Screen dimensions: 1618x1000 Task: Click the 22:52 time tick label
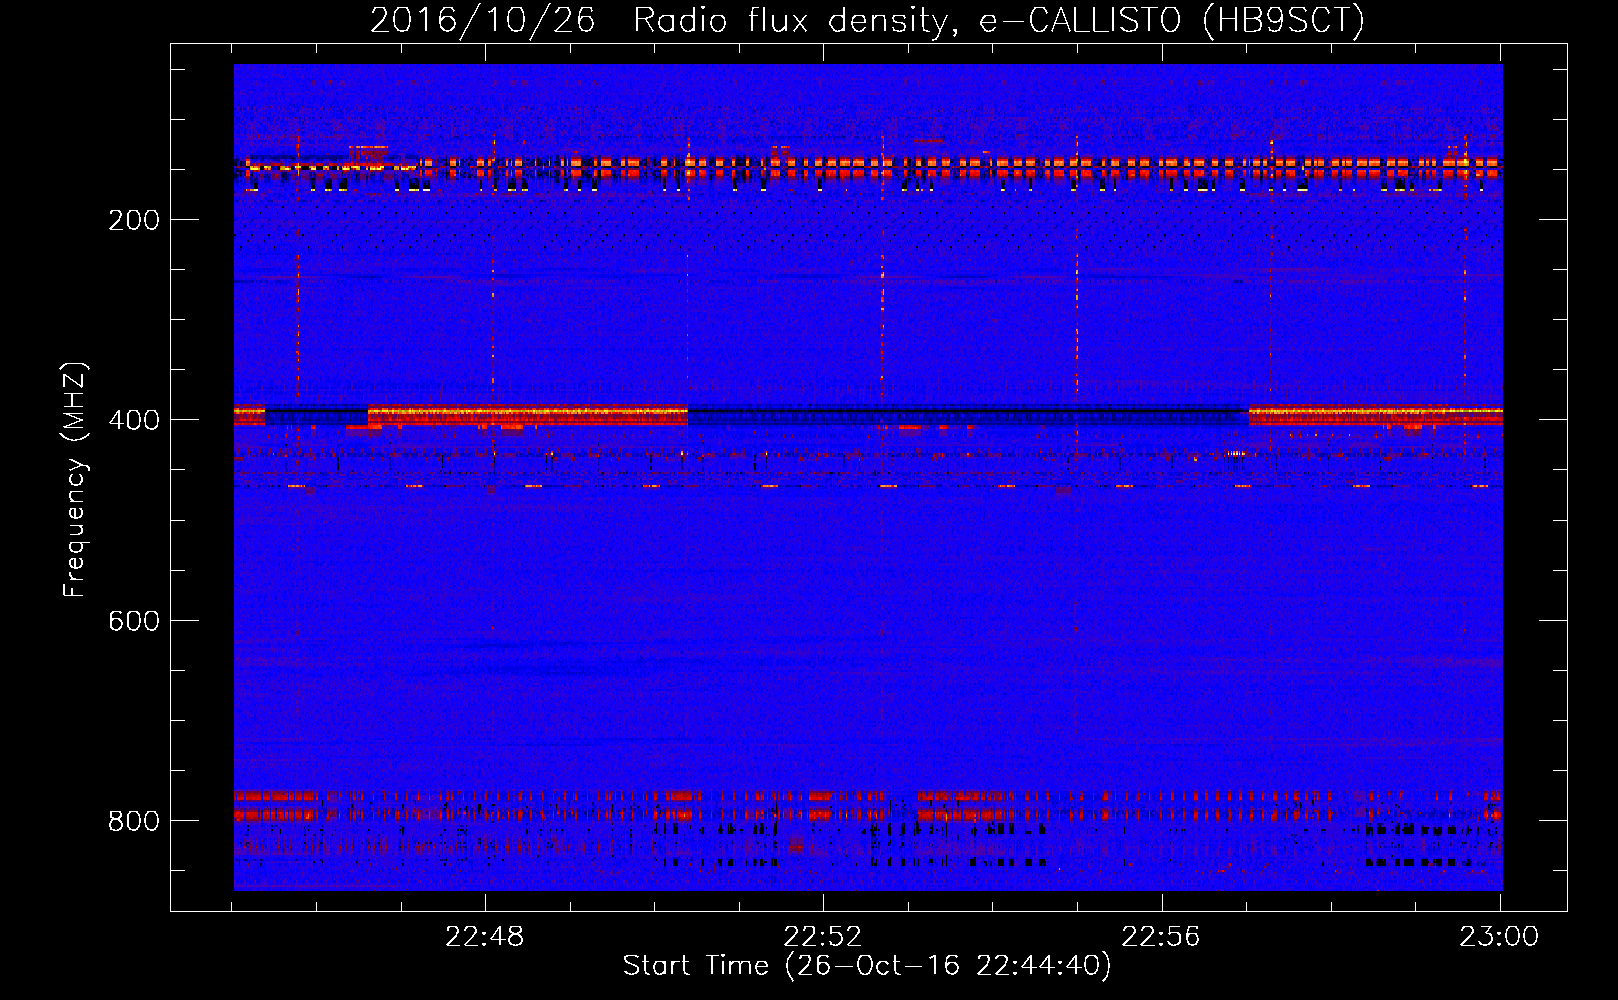[x=823, y=937]
